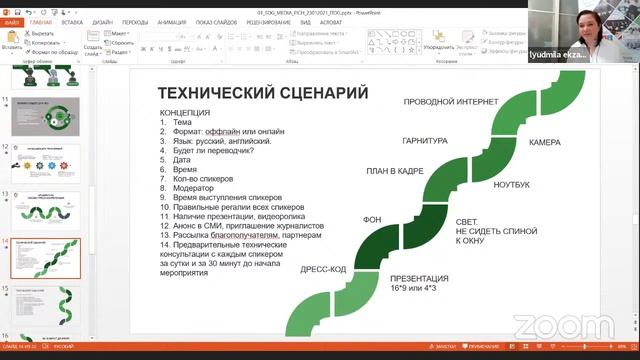This screenshot has width=640, height=360.
Task: Select the star shape in shapes gallery
Action: pos(411,50)
